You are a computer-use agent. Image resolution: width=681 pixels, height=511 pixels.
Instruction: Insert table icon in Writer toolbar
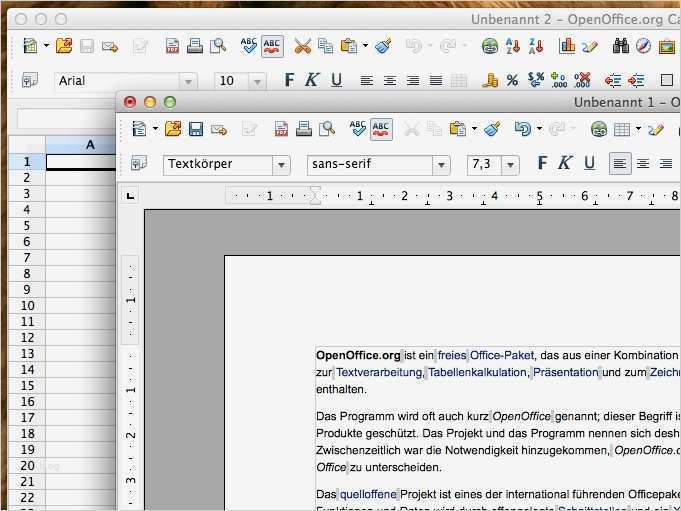[x=621, y=129]
